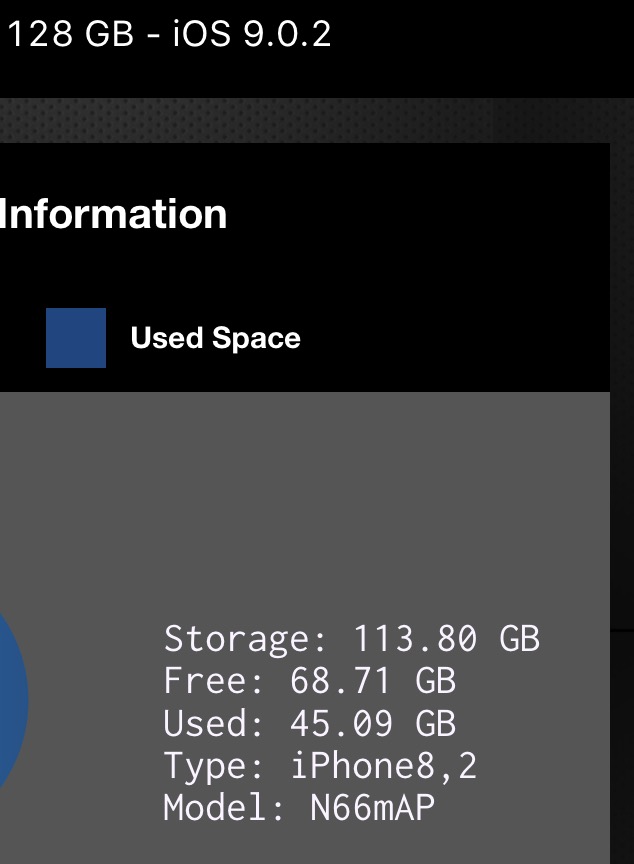This screenshot has width=634, height=864.
Task: Tap the iOS 9.0.2 version text
Action: [252, 34]
